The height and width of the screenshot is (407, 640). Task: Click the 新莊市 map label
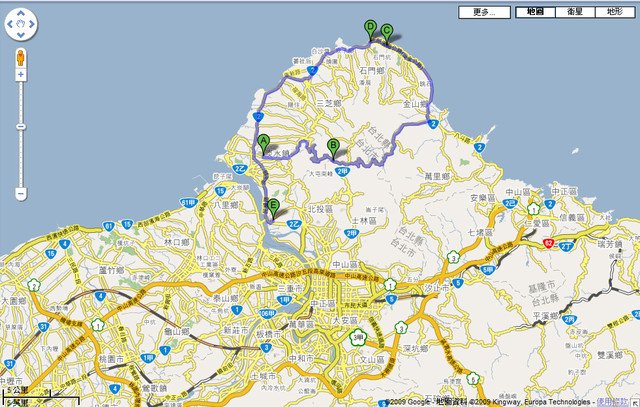click(x=236, y=330)
